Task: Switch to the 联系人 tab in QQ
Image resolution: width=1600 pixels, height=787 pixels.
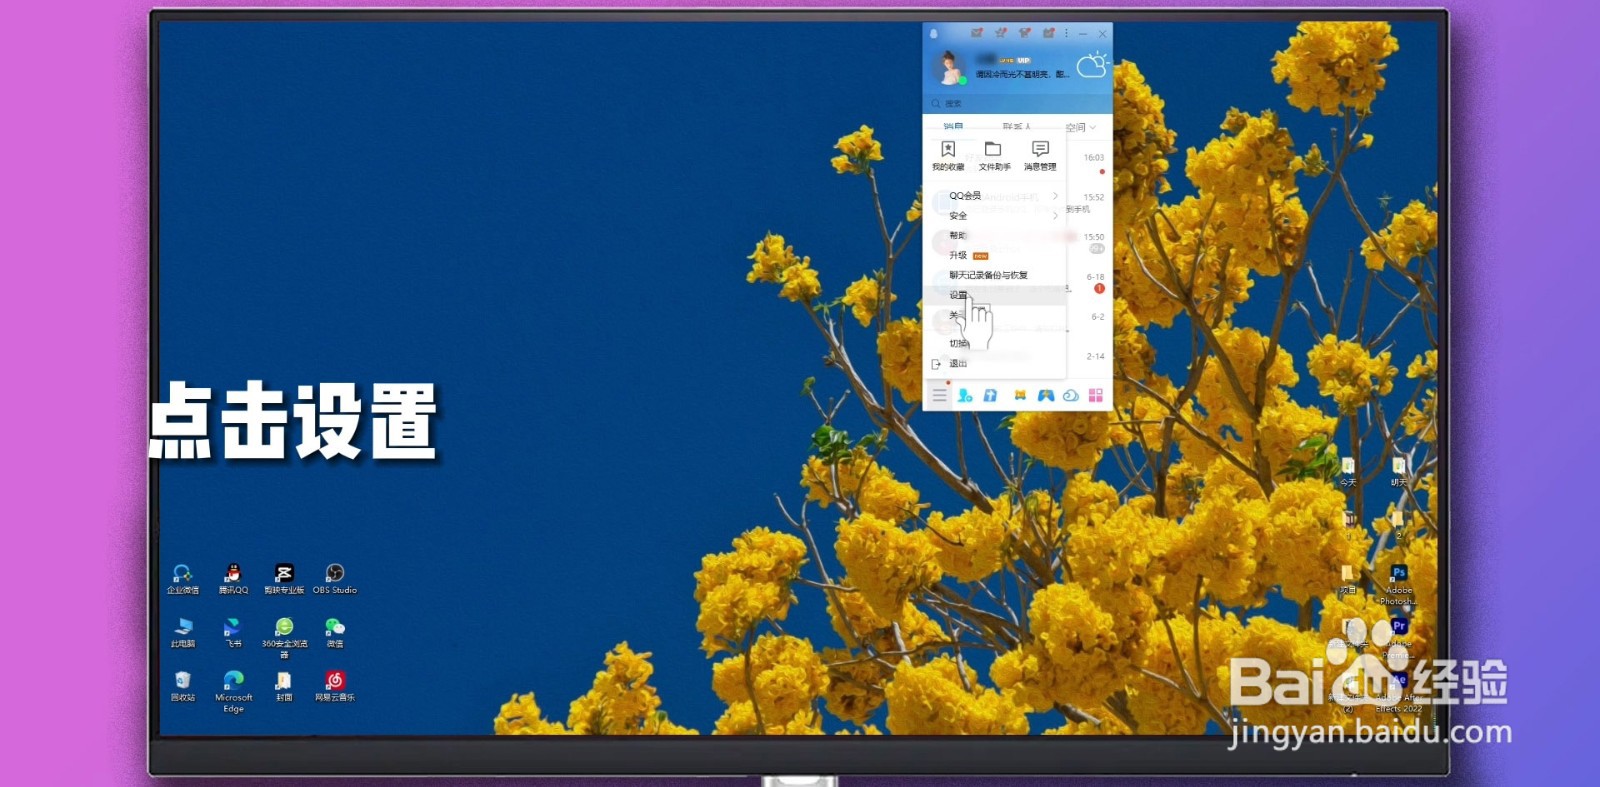Action: [x=1016, y=127]
